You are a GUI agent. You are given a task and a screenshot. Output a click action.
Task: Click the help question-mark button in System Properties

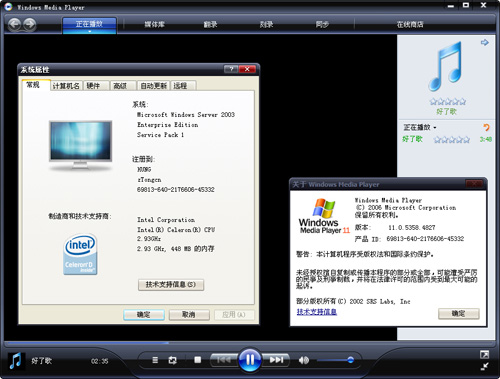pos(231,69)
